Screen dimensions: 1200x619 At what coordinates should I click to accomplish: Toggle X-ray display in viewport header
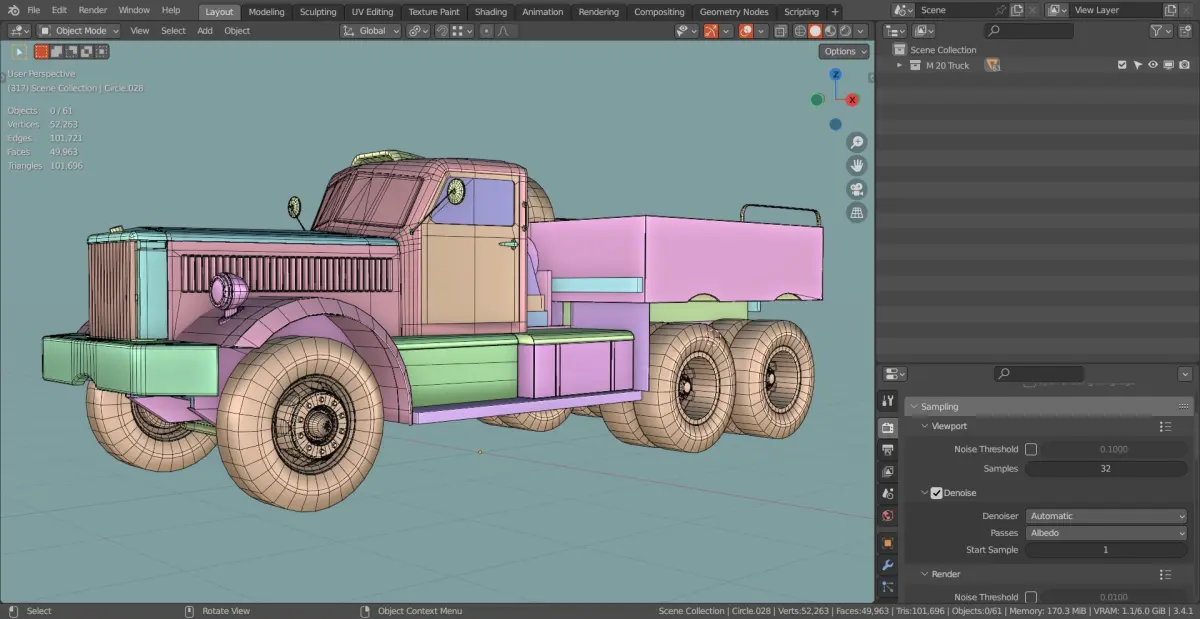(781, 31)
